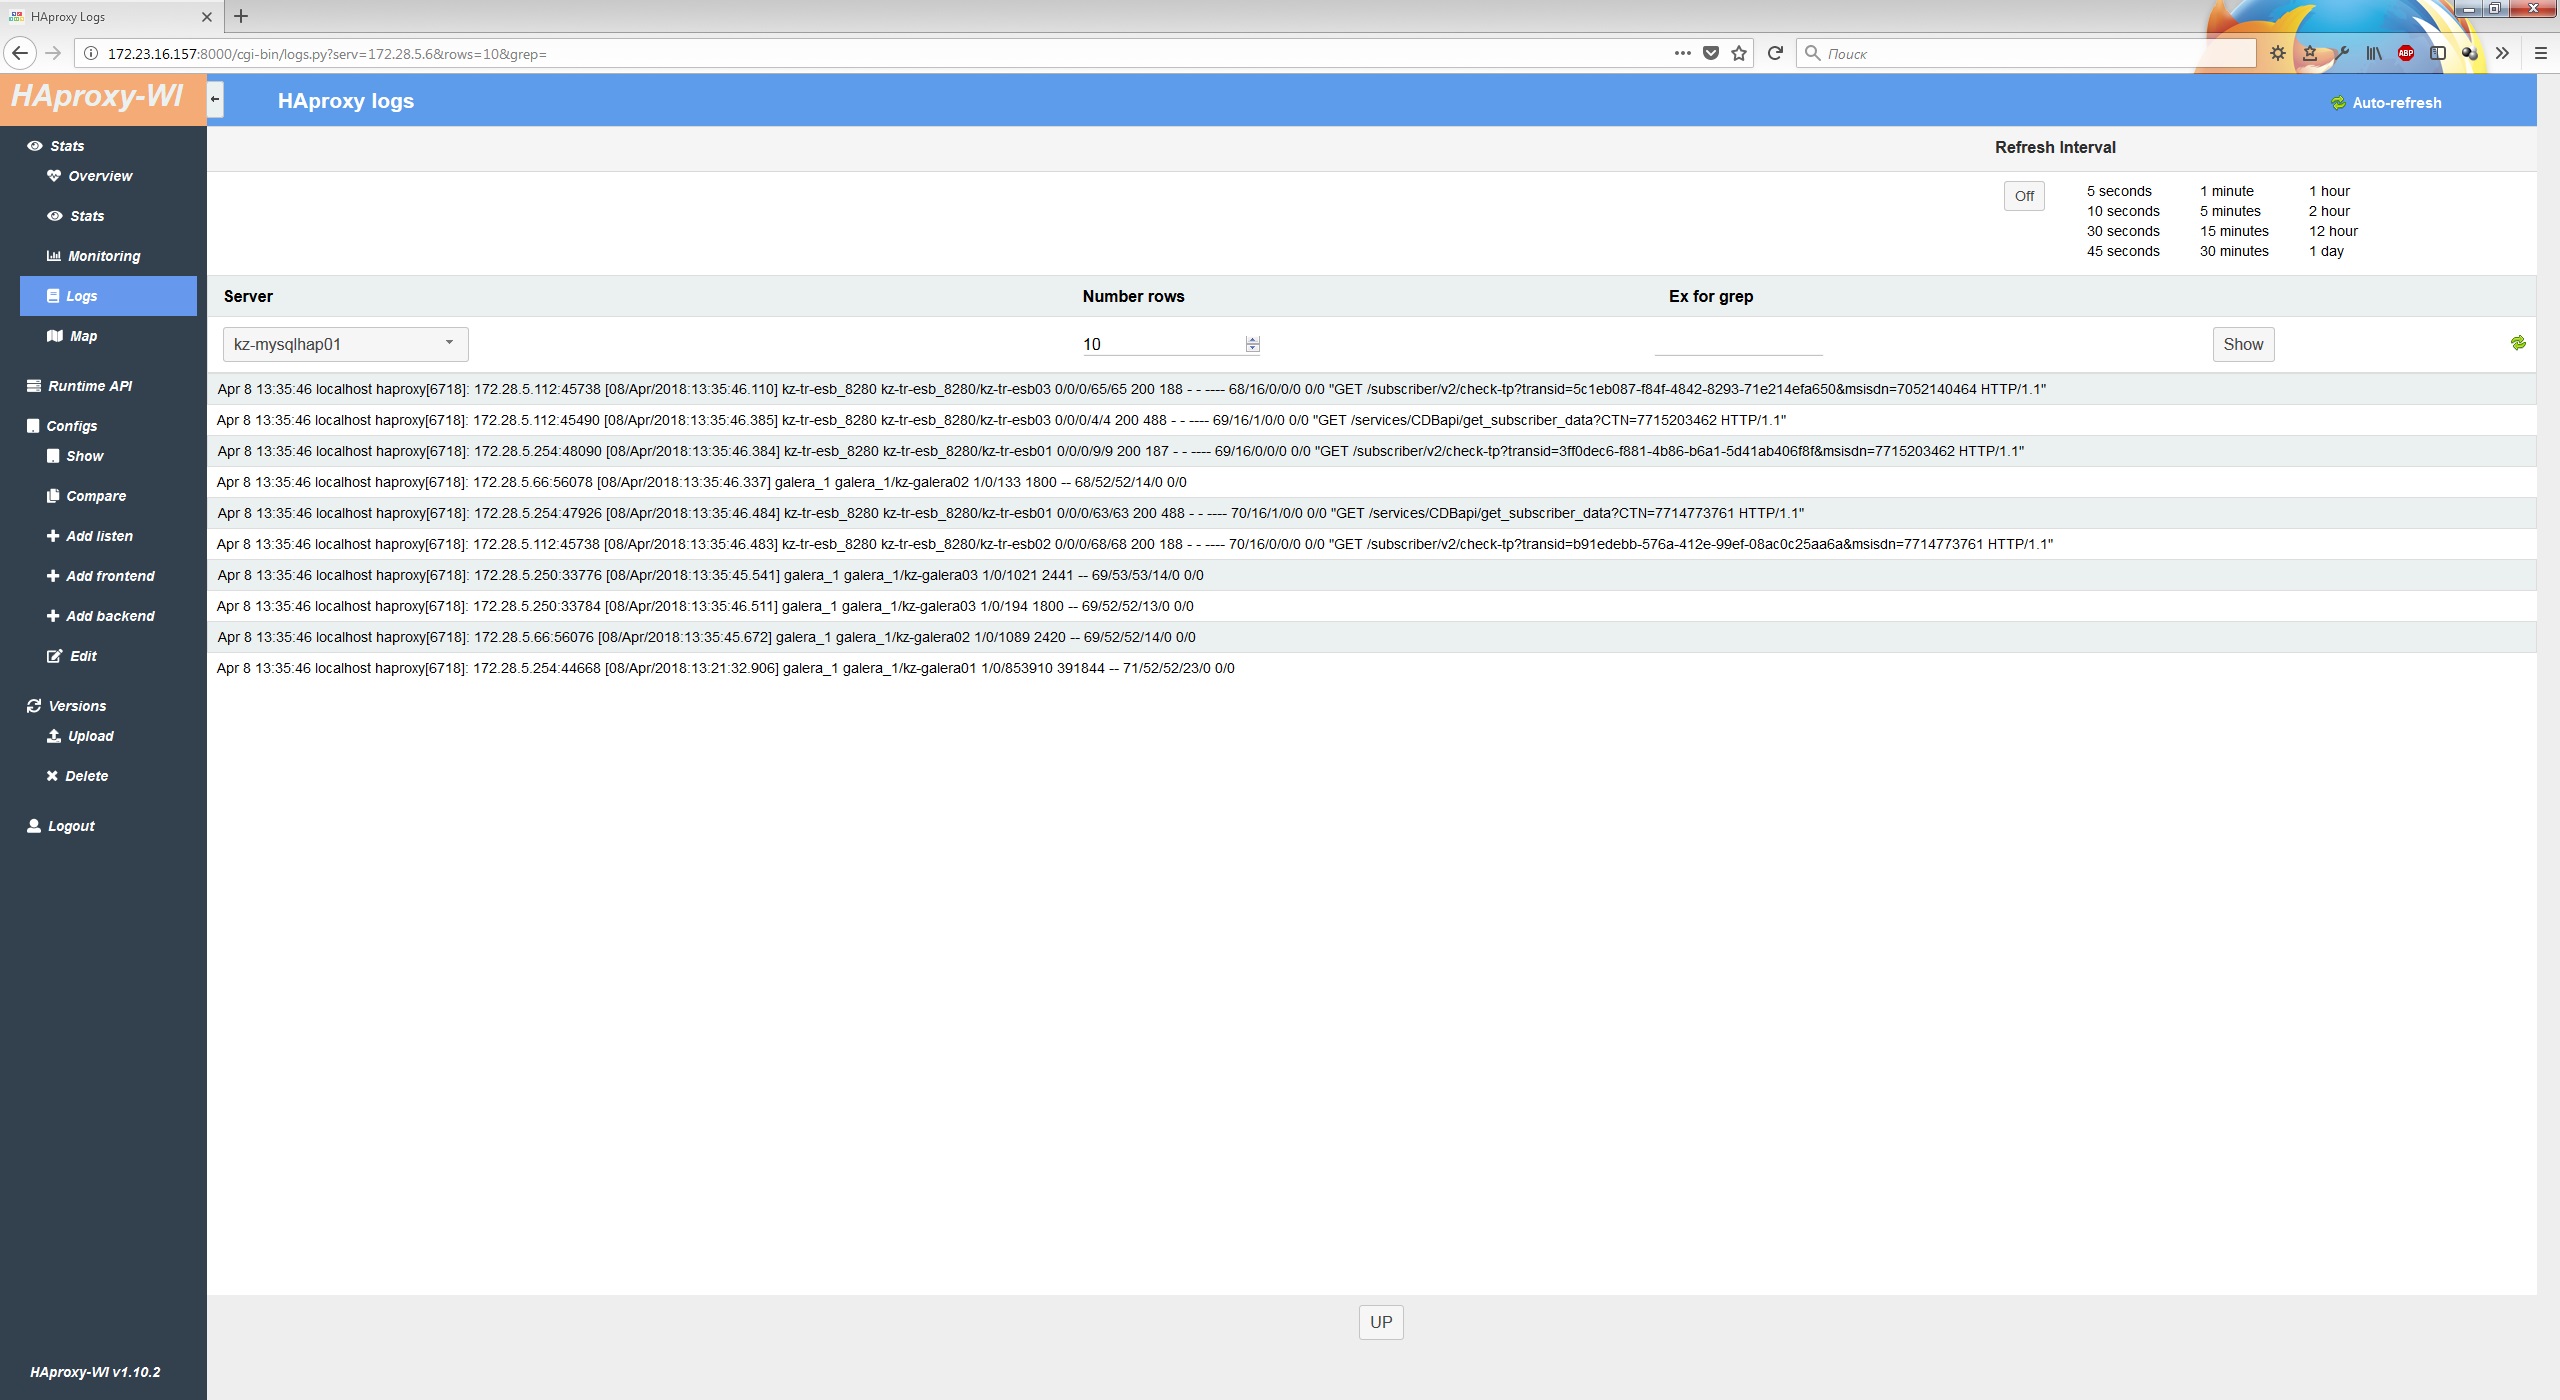2560x1400 pixels.
Task: Reload the page with browser reload icon
Action: point(1775,53)
